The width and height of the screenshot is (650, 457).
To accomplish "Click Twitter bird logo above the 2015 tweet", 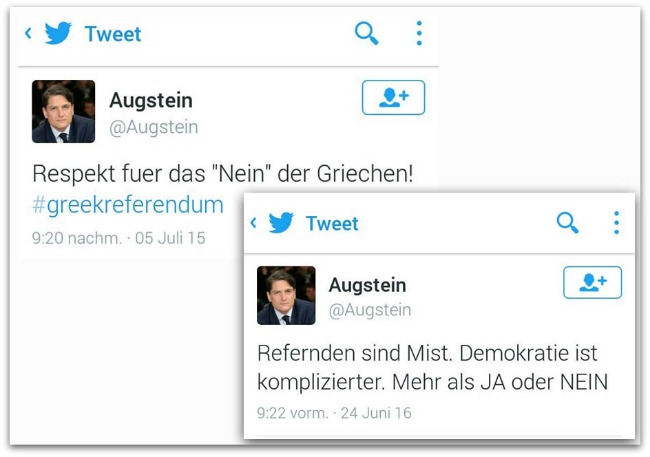I will (59, 34).
